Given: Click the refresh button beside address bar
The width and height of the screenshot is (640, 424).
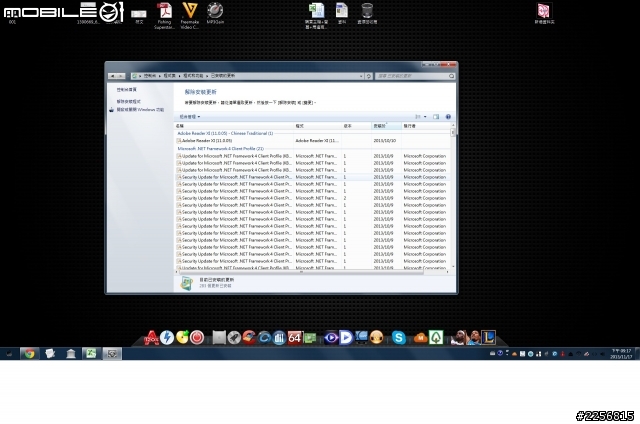Looking at the screenshot, I should (x=369, y=76).
